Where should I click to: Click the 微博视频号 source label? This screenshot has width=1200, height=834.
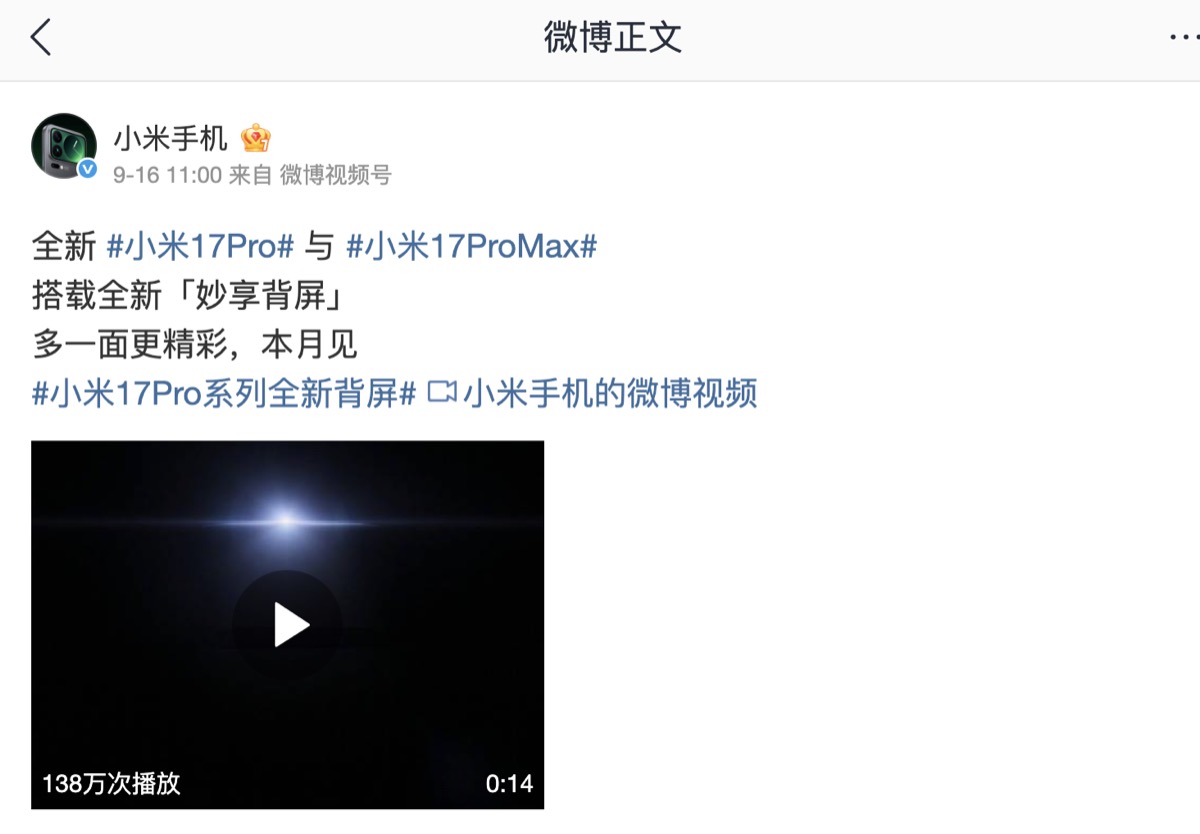coord(335,175)
